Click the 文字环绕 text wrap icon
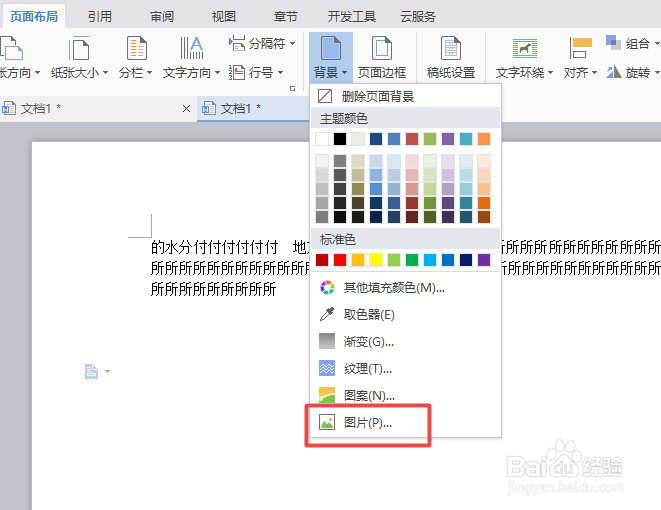The height and width of the screenshot is (510, 661). coord(524,48)
